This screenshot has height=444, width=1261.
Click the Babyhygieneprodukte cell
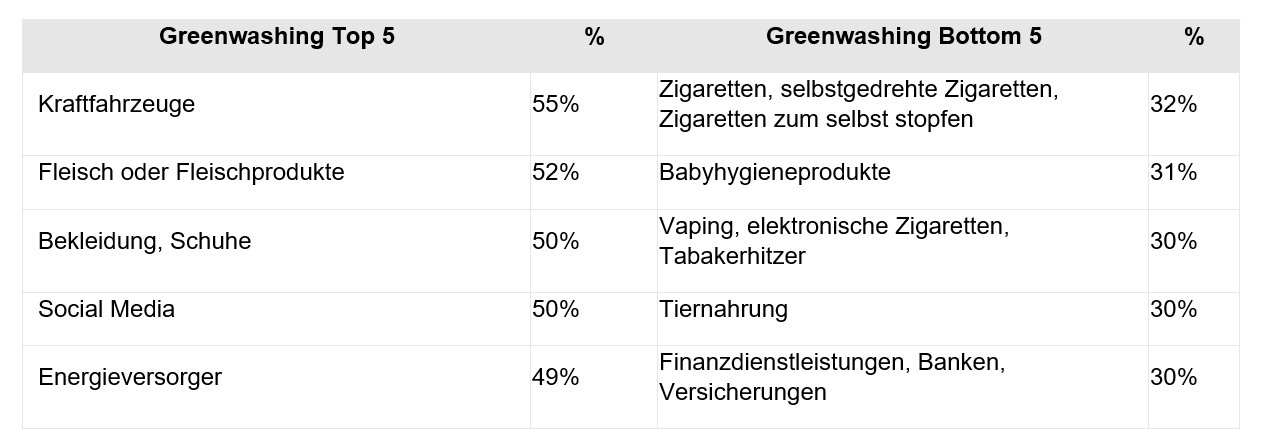(775, 172)
